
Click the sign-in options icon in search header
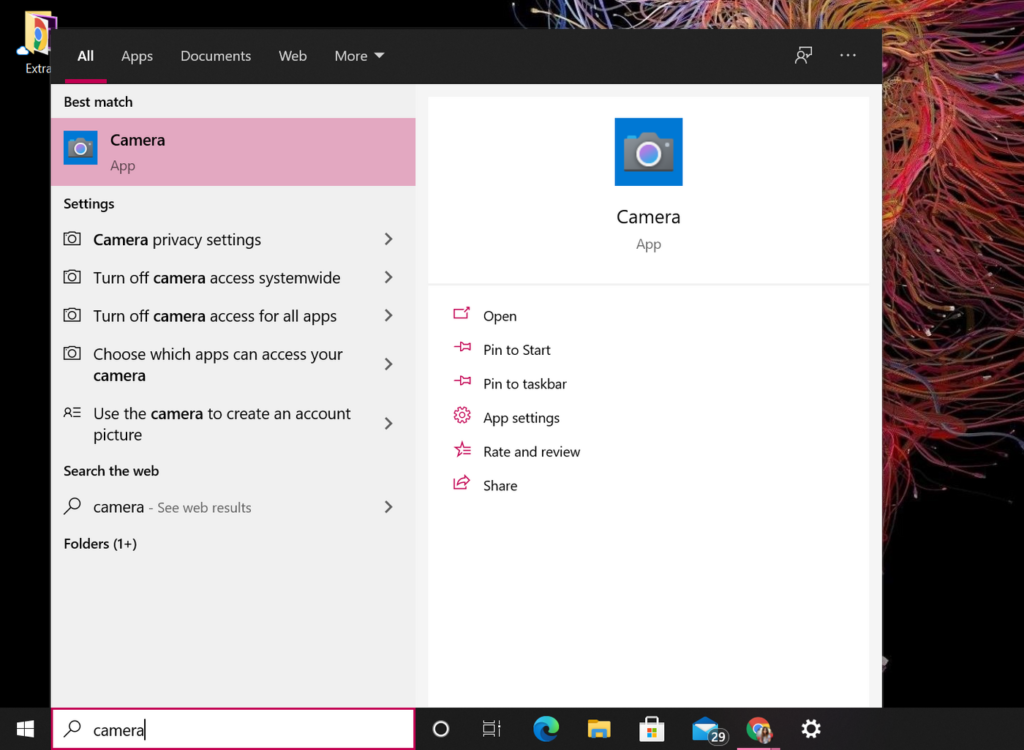[x=802, y=55]
